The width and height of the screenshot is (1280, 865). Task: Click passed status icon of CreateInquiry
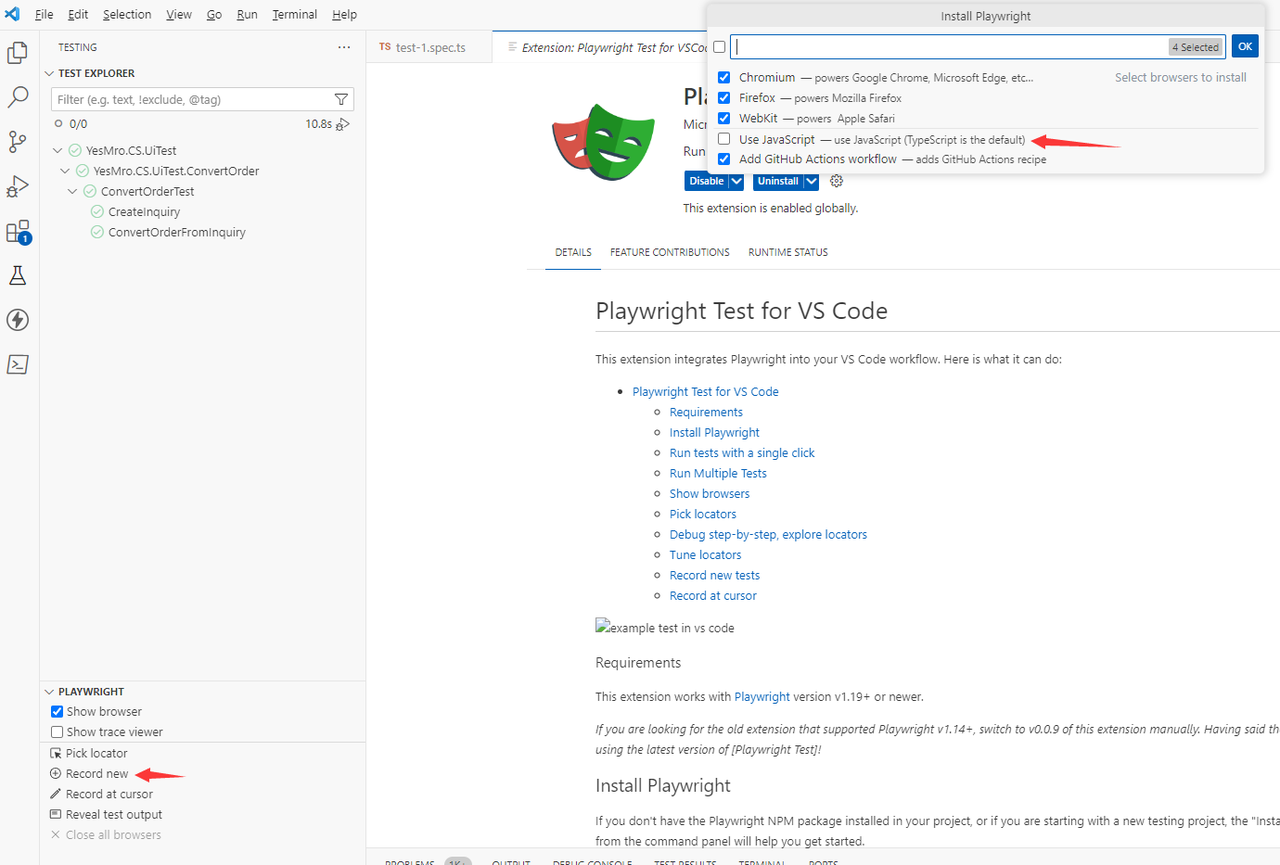97,212
